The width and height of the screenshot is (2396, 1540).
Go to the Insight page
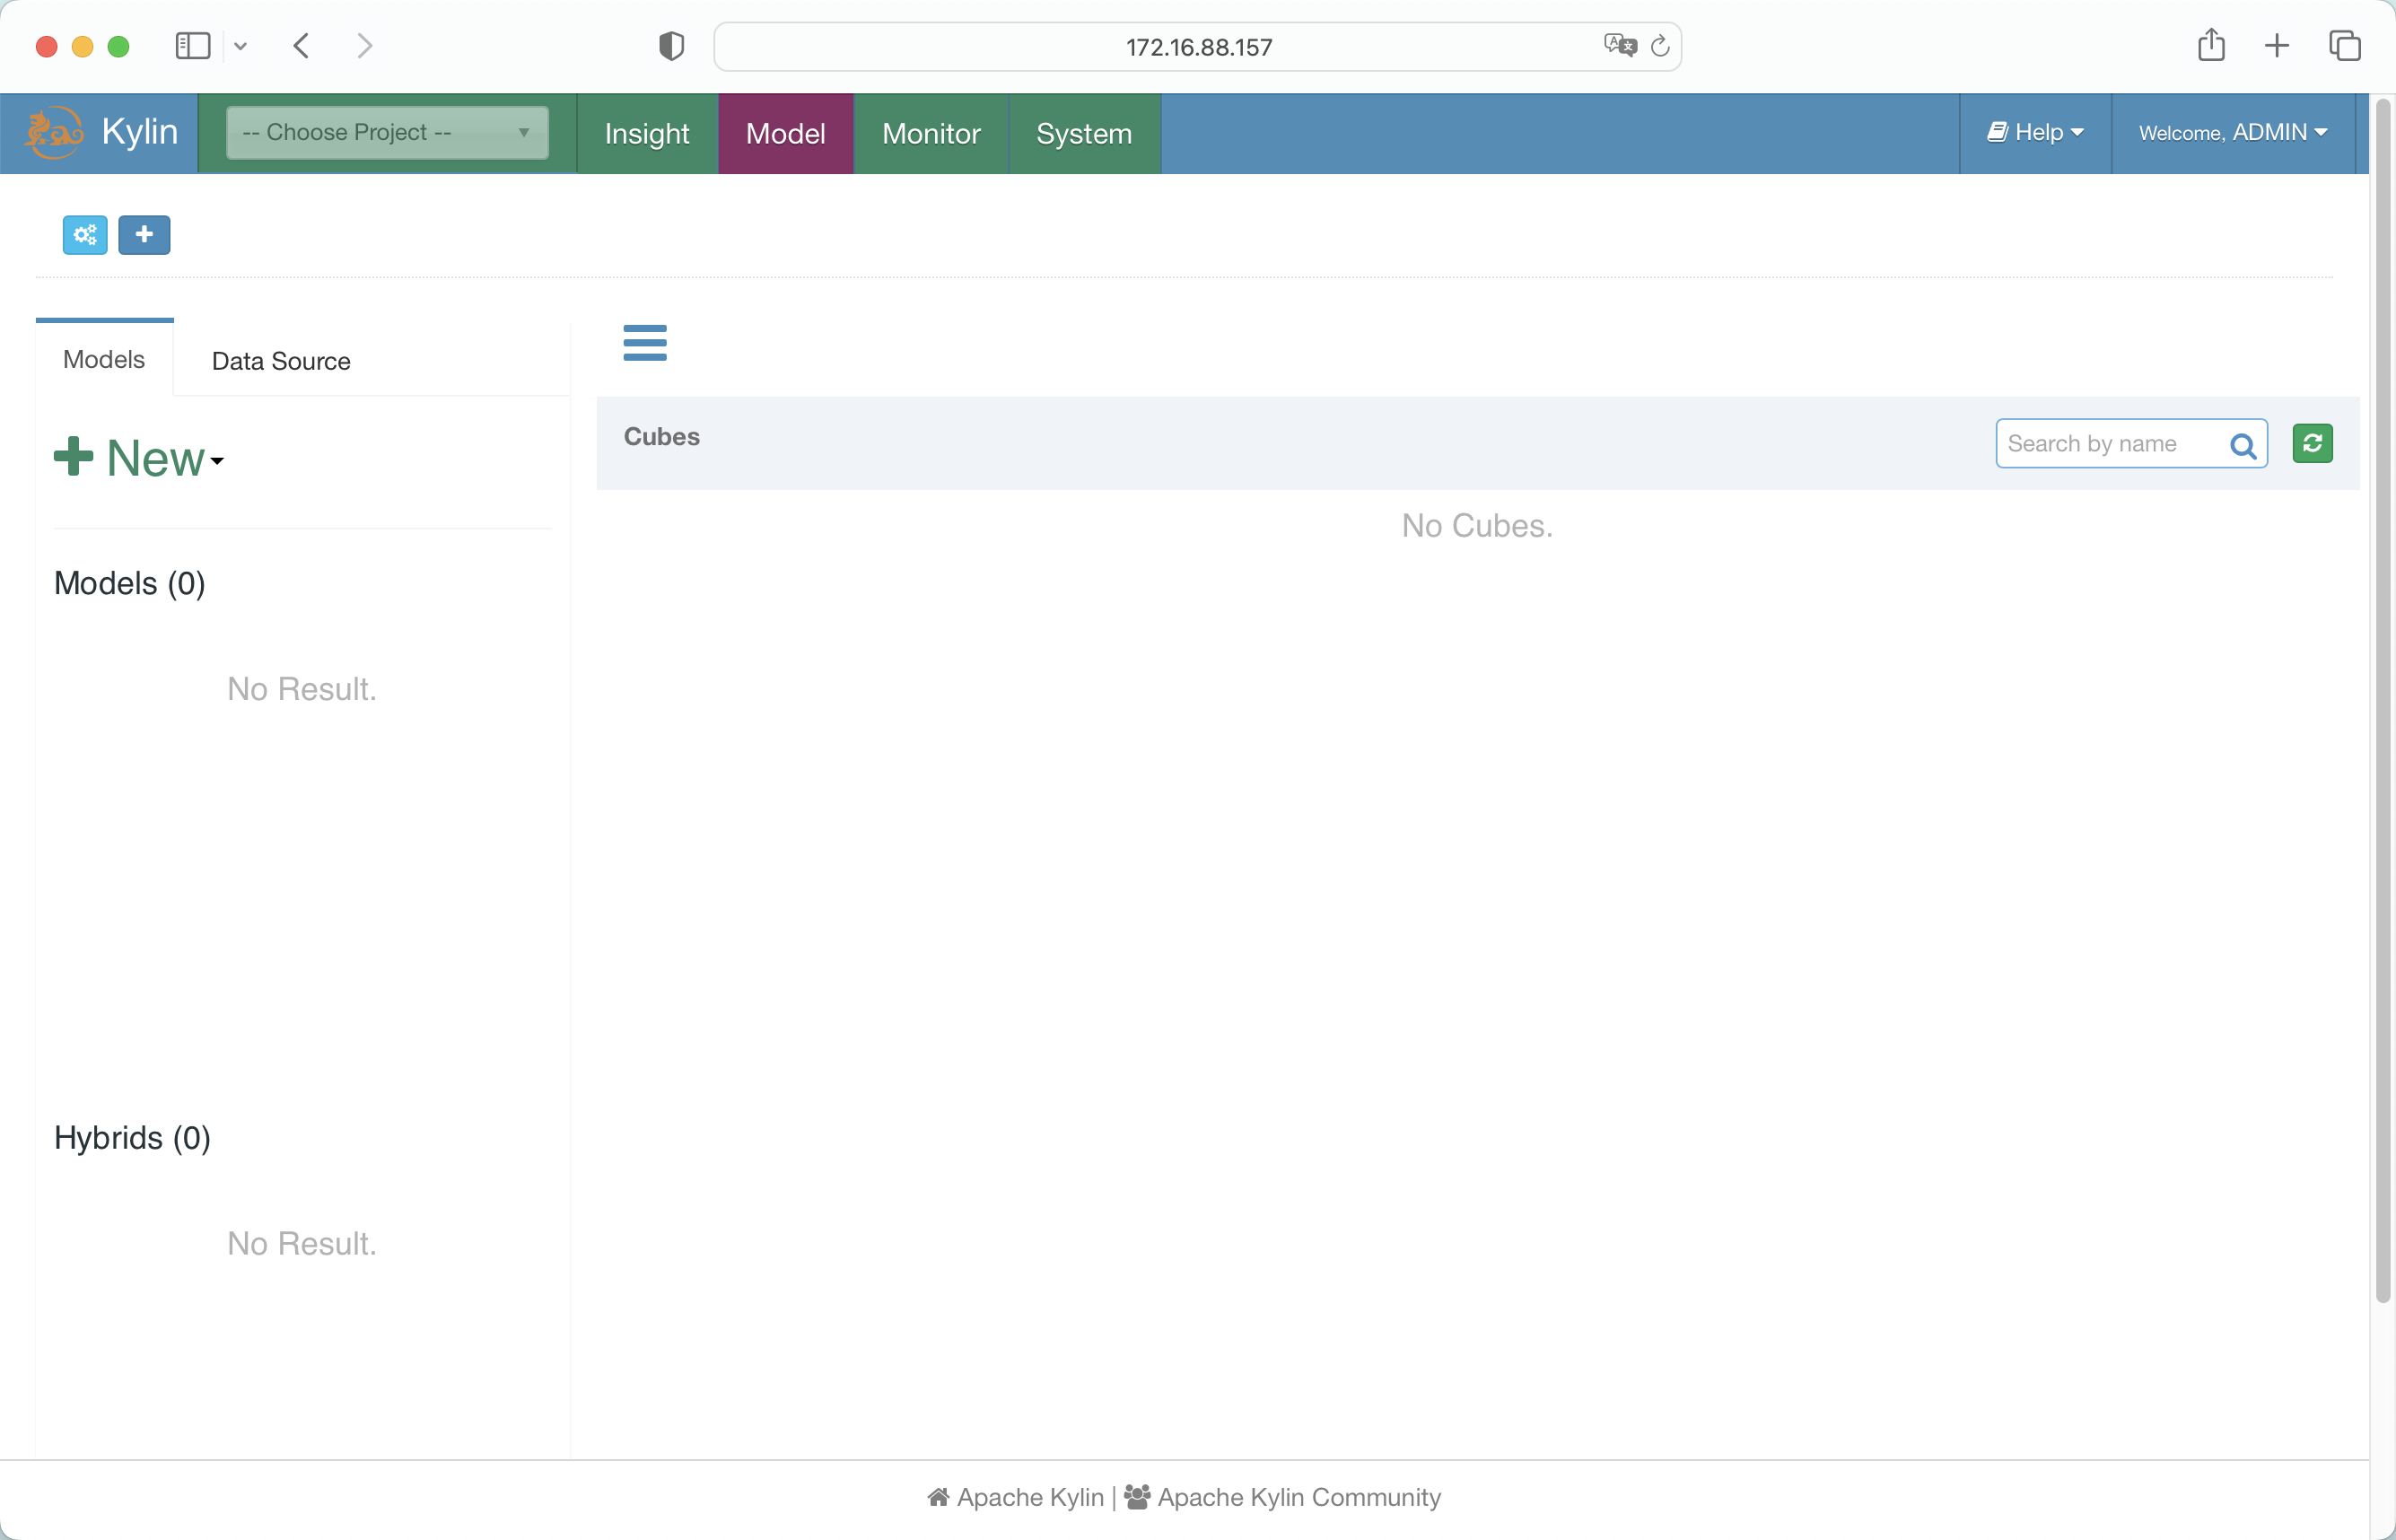[647, 133]
